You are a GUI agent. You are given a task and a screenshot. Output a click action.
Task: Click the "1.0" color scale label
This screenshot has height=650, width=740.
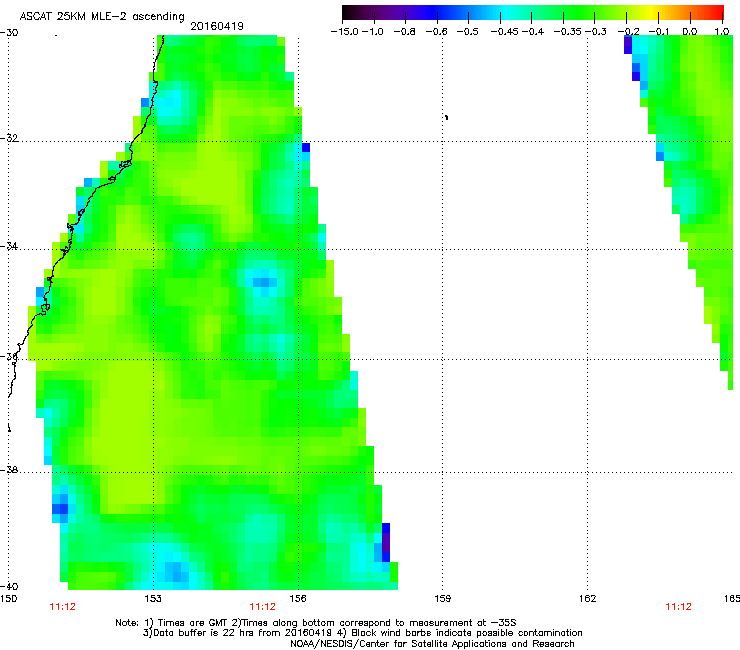722,32
